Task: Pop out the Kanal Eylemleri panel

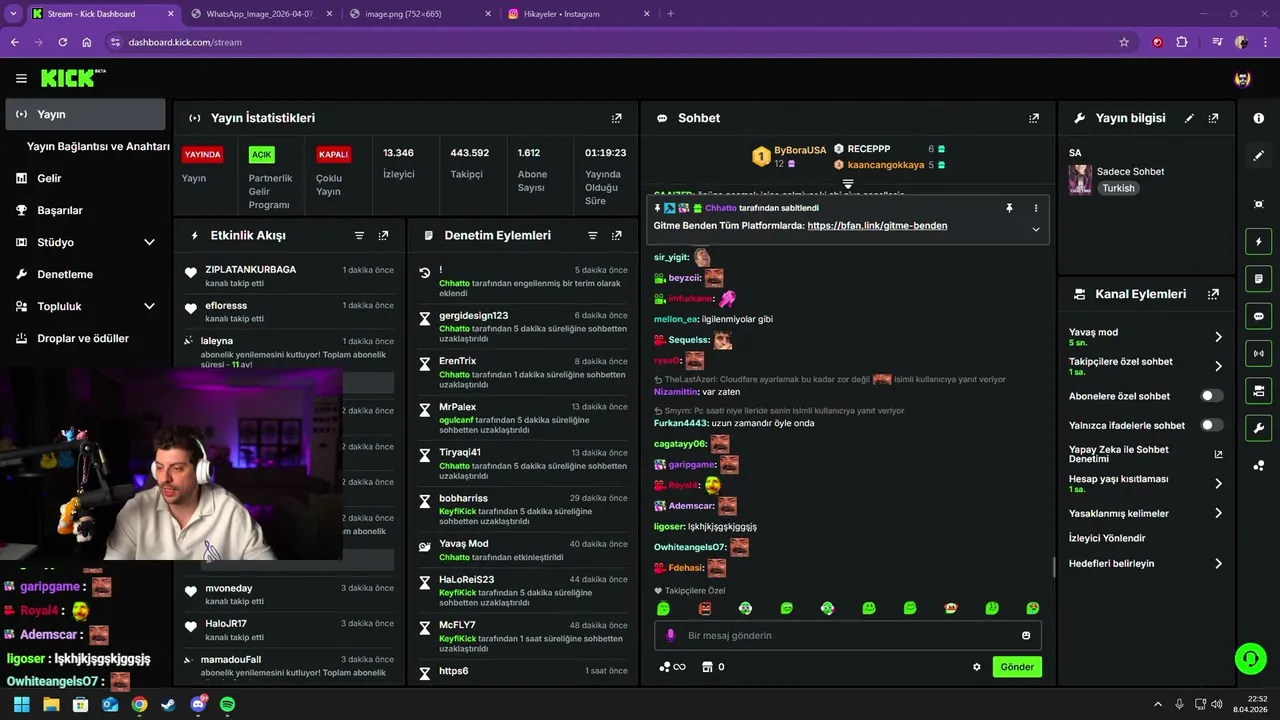Action: click(x=1213, y=294)
